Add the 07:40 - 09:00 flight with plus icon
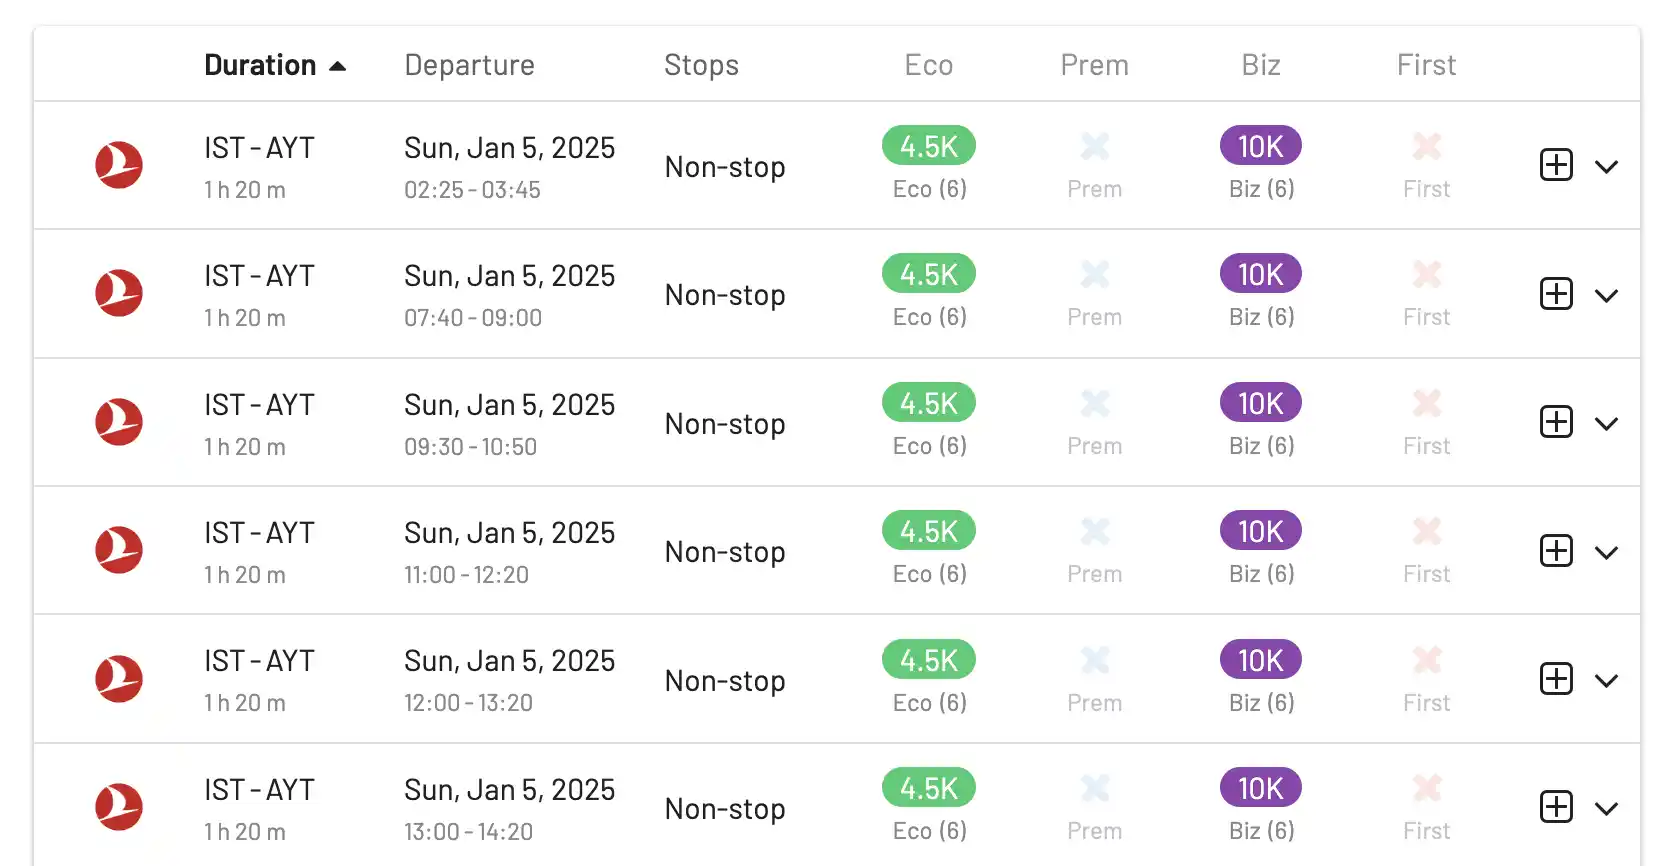The width and height of the screenshot is (1680, 866). (1556, 294)
